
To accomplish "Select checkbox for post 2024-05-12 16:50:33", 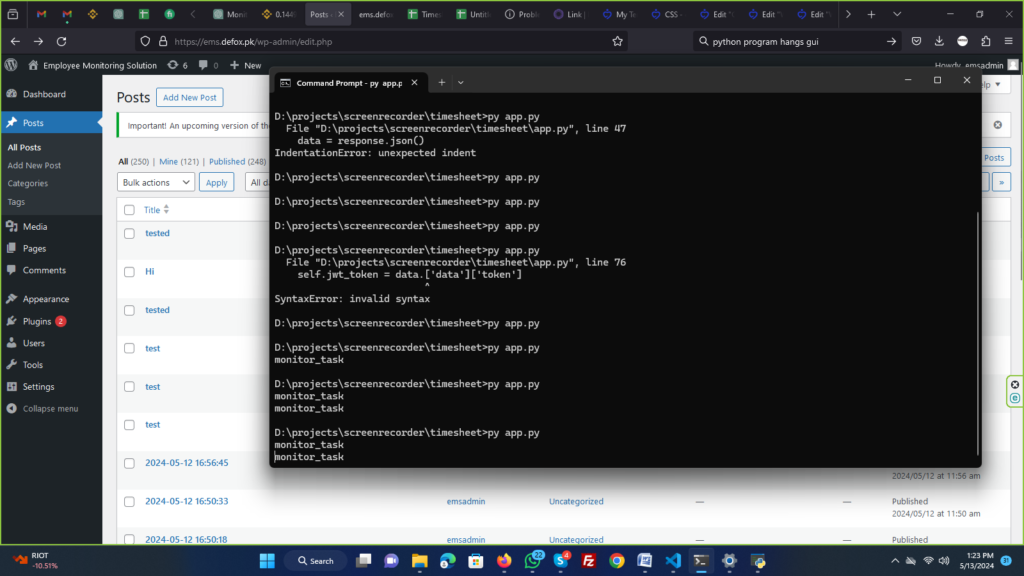I will coord(129,502).
